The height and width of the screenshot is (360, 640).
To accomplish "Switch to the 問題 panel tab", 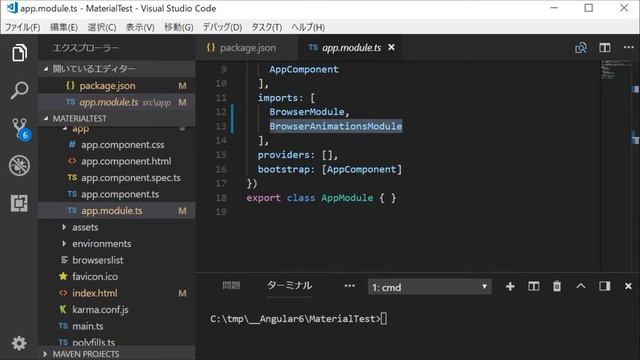I will coord(231,285).
